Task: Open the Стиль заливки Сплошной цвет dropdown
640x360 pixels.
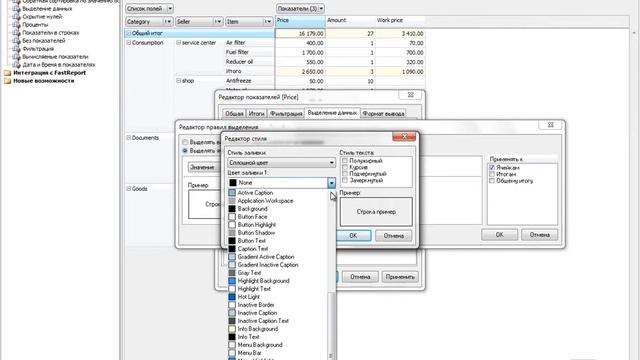Action: pos(281,163)
